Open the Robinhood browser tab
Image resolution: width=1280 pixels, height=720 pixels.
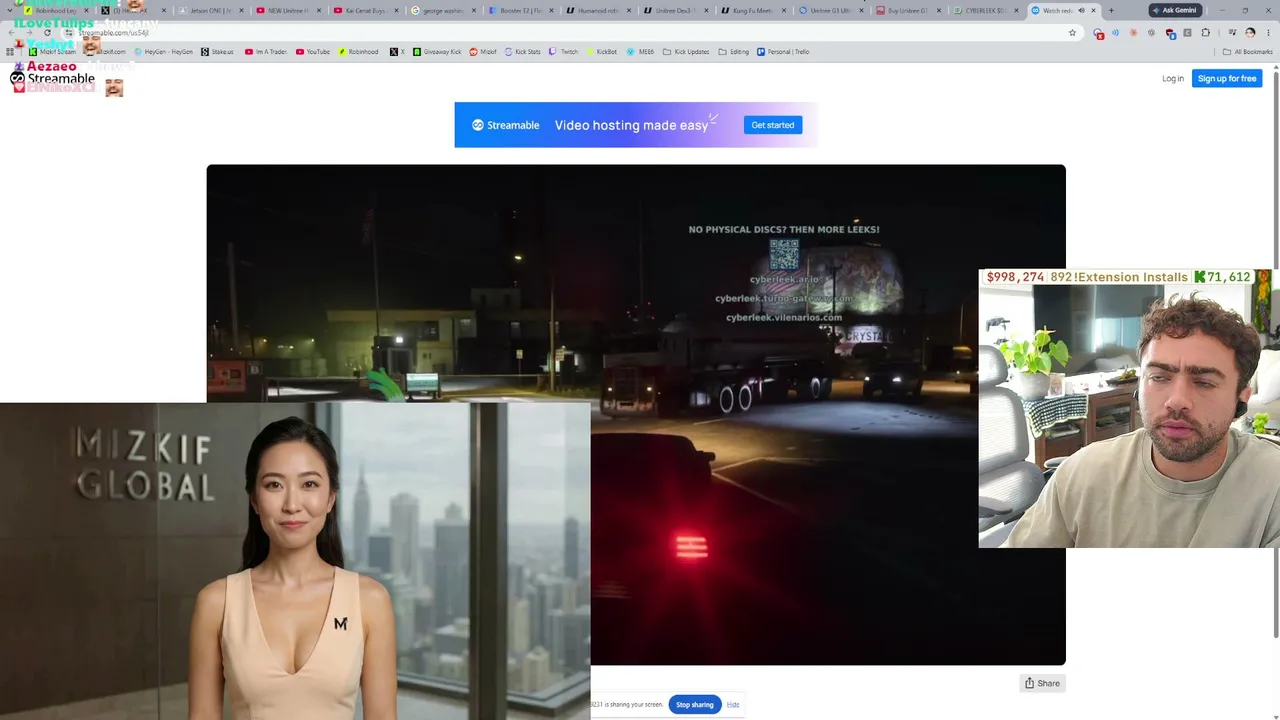55,11
